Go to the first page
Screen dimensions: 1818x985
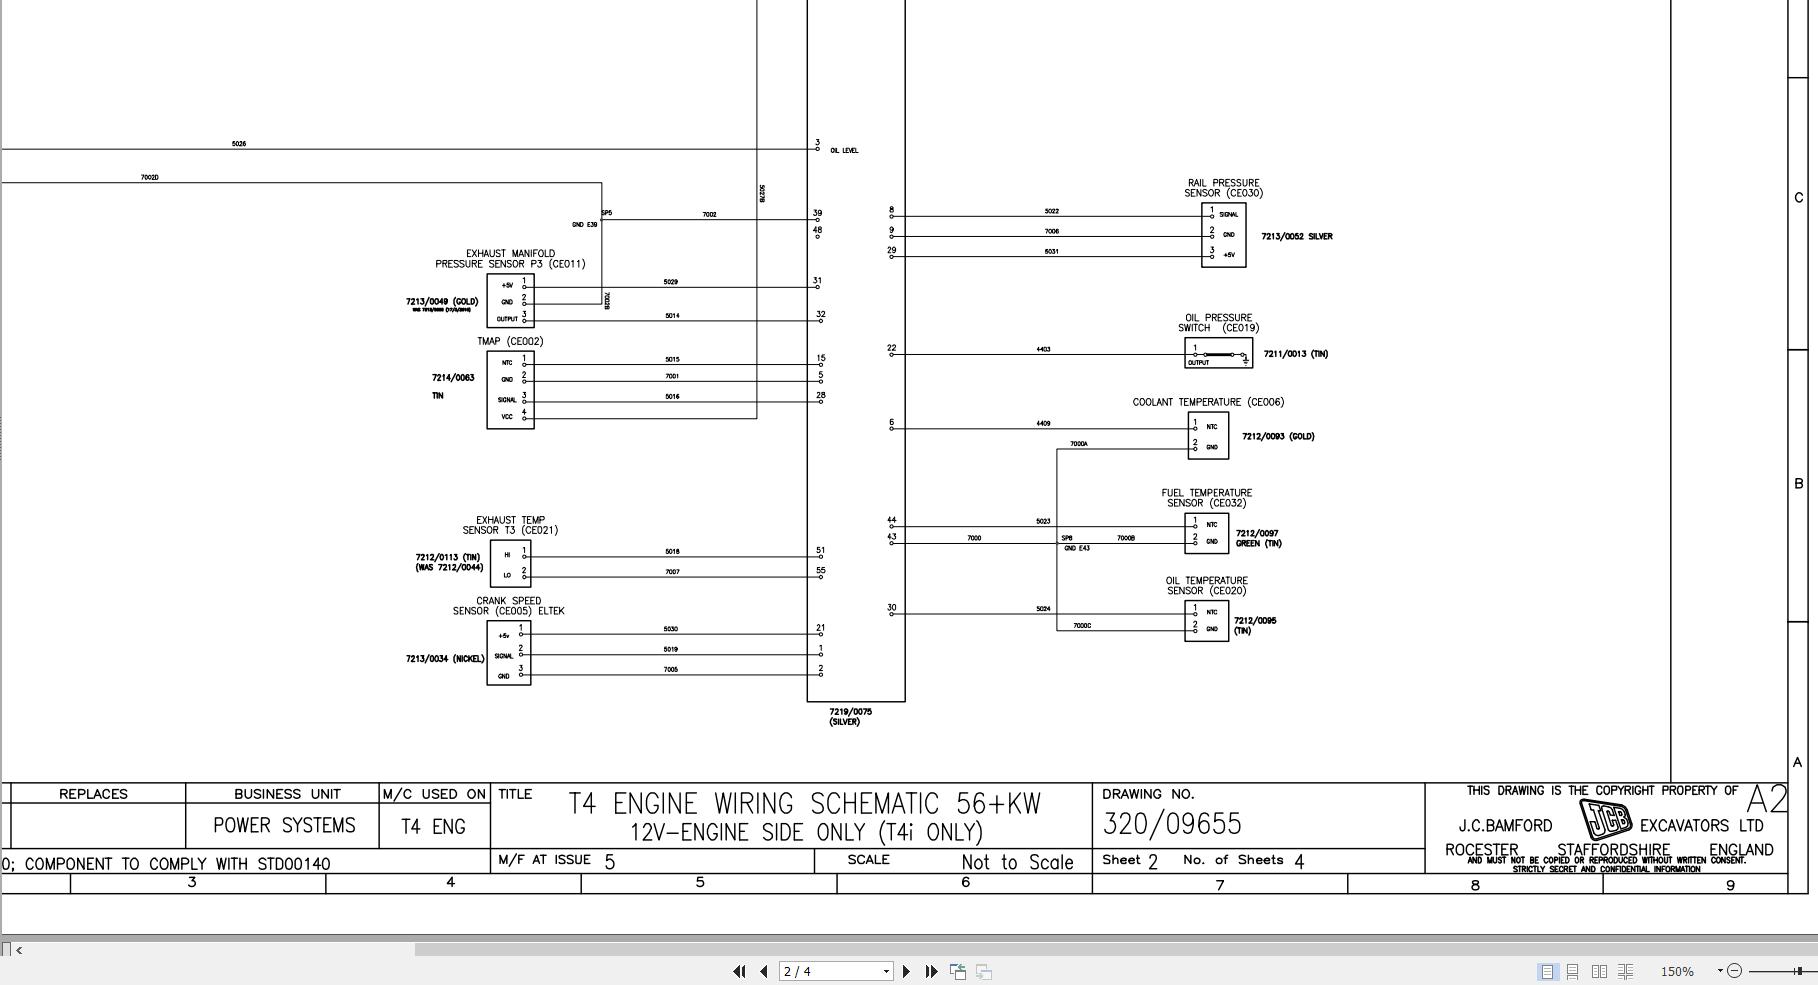point(740,971)
